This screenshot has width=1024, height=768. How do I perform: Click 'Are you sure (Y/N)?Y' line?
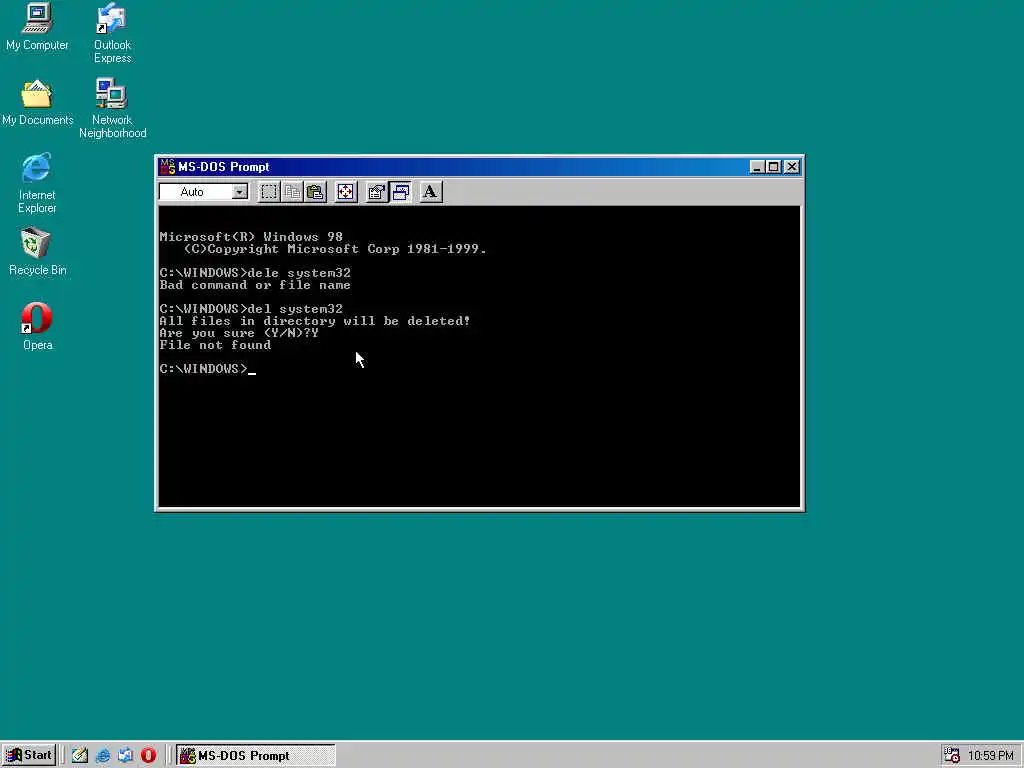239,333
